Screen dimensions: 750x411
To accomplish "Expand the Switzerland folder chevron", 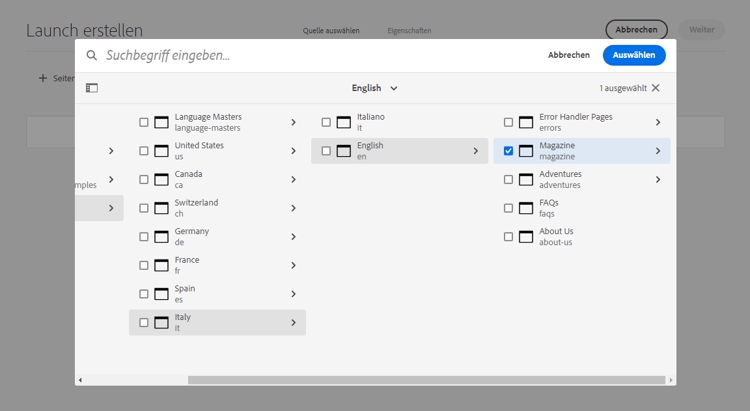I will [293, 208].
